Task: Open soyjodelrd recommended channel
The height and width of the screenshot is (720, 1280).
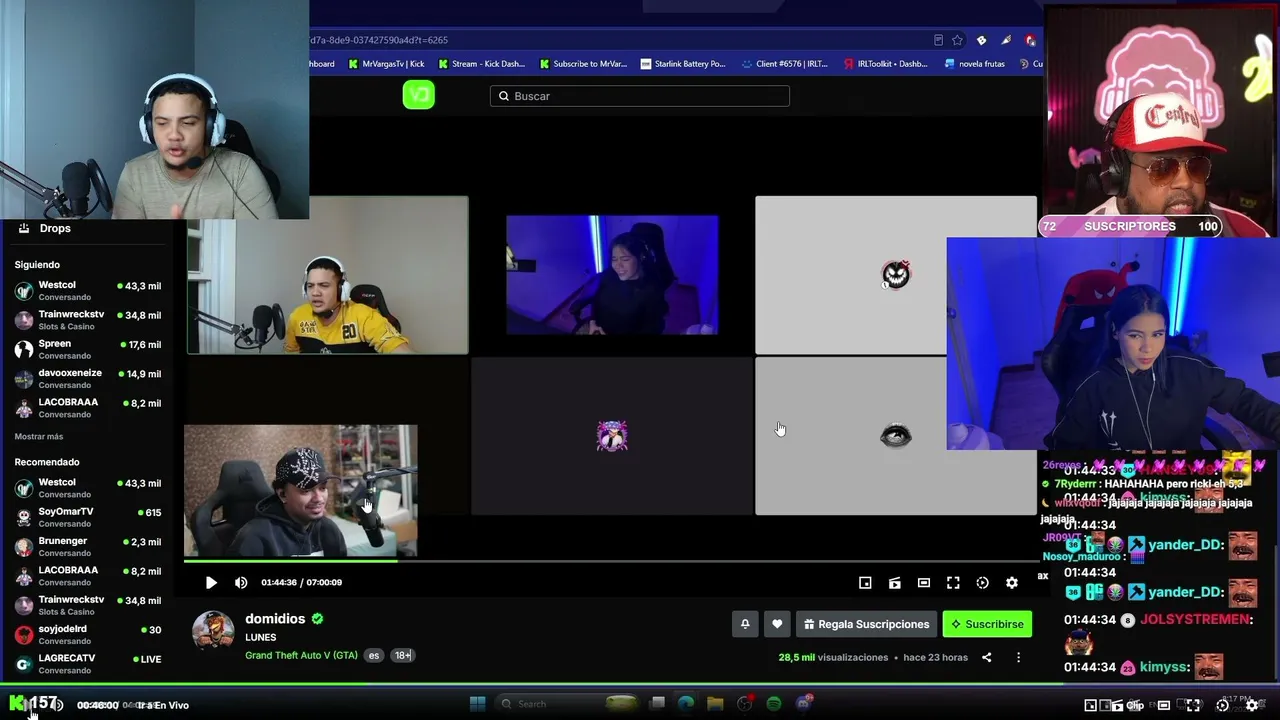Action: coord(88,635)
